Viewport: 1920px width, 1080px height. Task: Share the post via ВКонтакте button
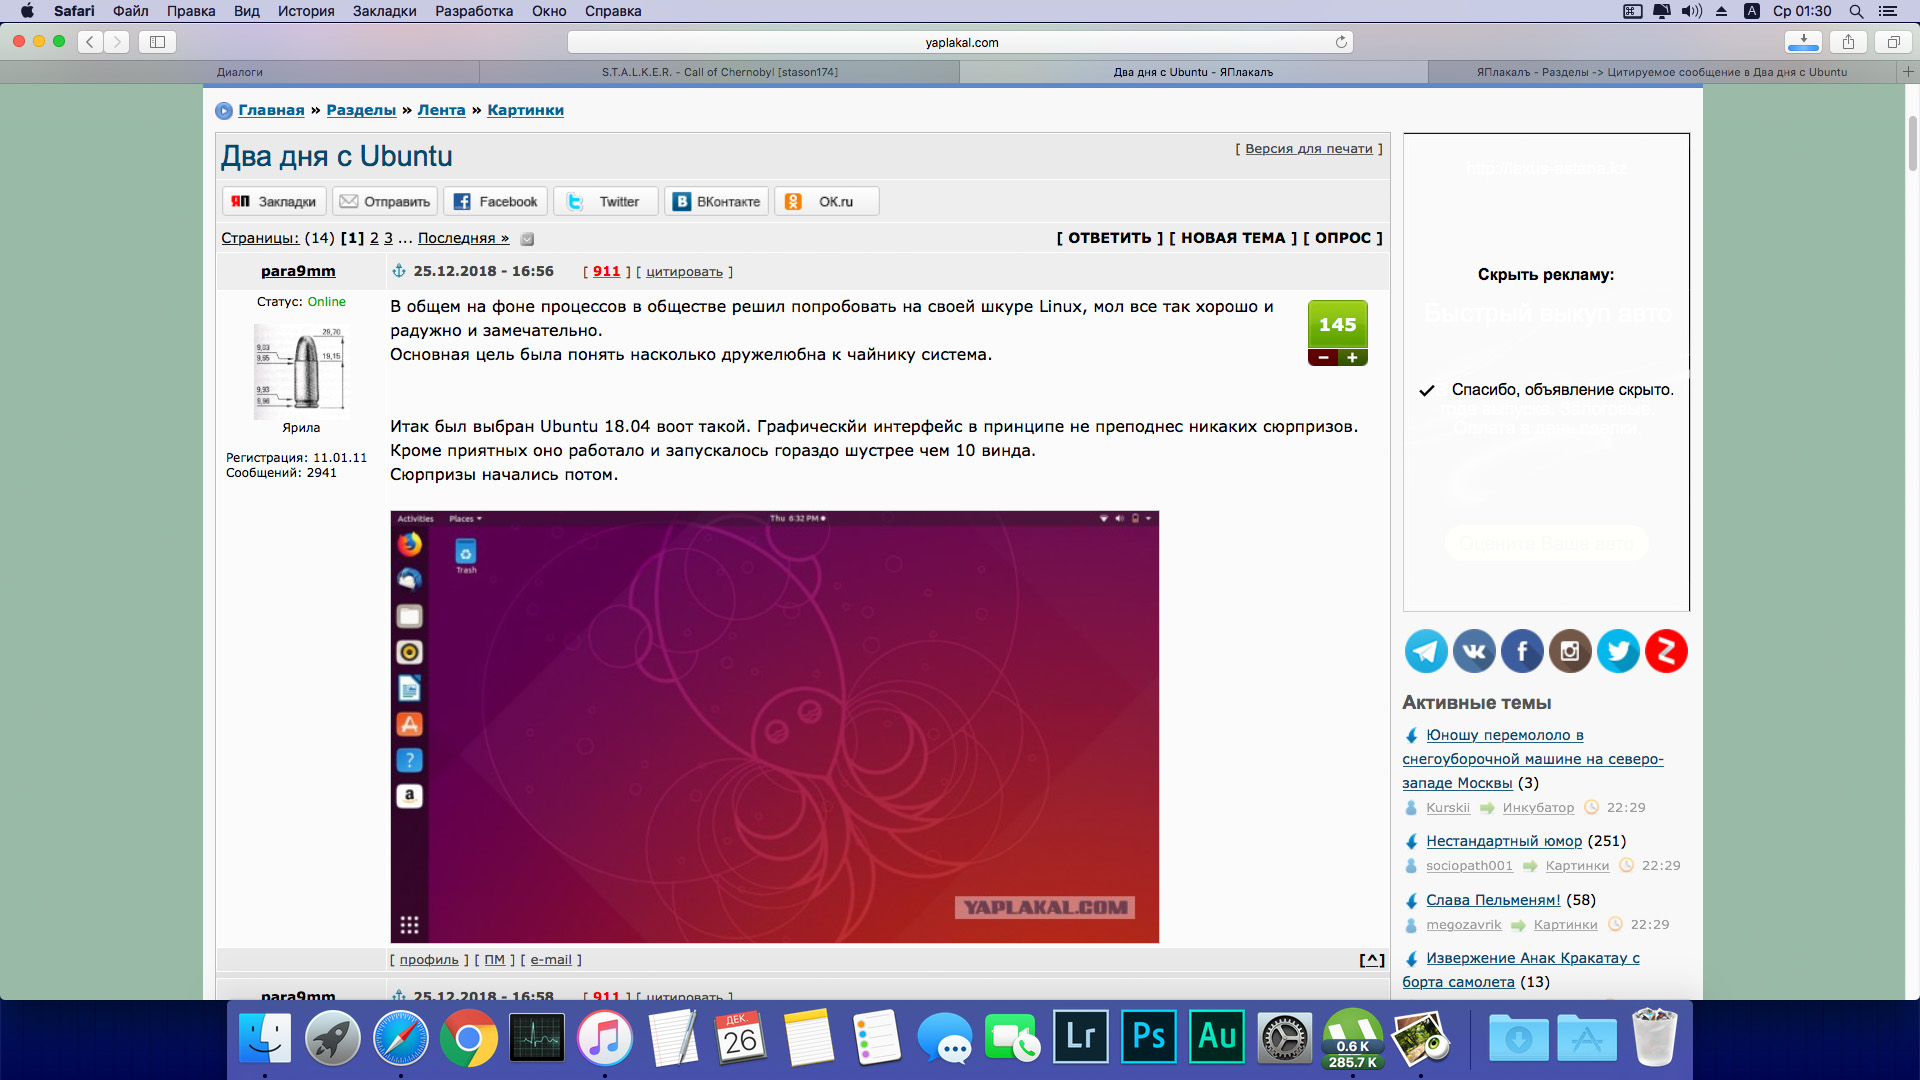click(x=717, y=201)
